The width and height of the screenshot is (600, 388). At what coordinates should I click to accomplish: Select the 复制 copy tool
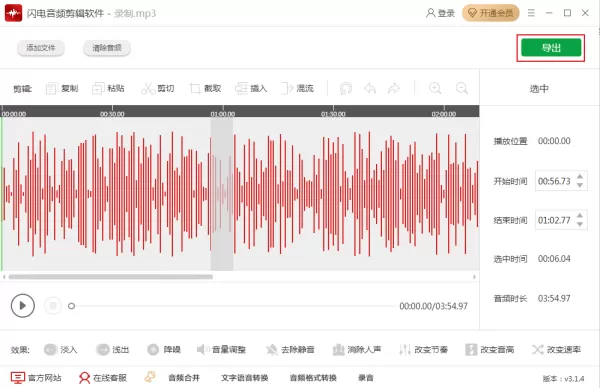coord(62,88)
